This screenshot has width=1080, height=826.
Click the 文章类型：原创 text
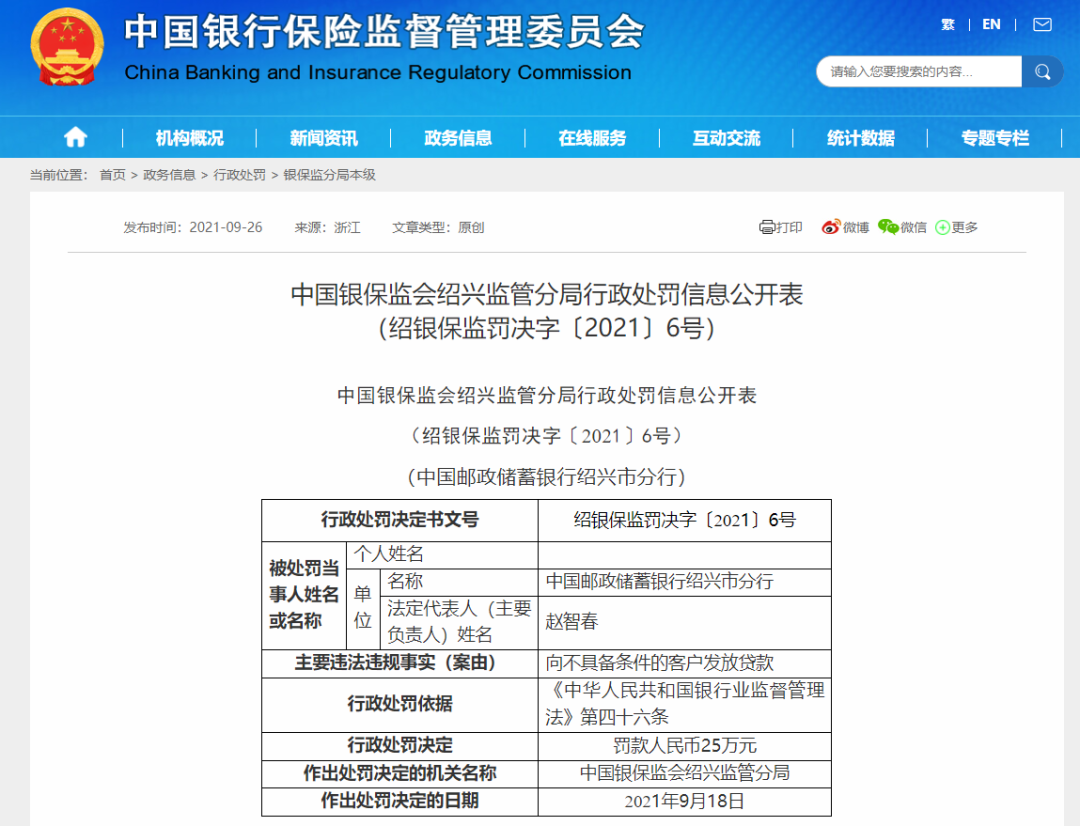pyautogui.click(x=438, y=227)
